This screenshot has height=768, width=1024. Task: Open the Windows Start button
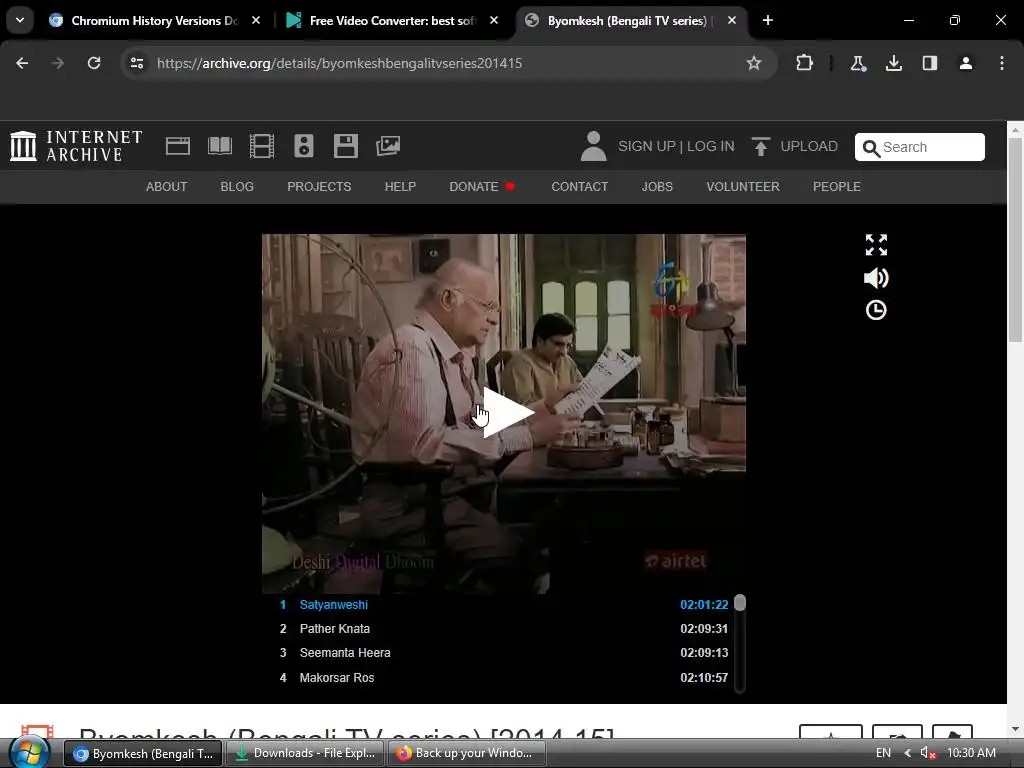point(29,753)
